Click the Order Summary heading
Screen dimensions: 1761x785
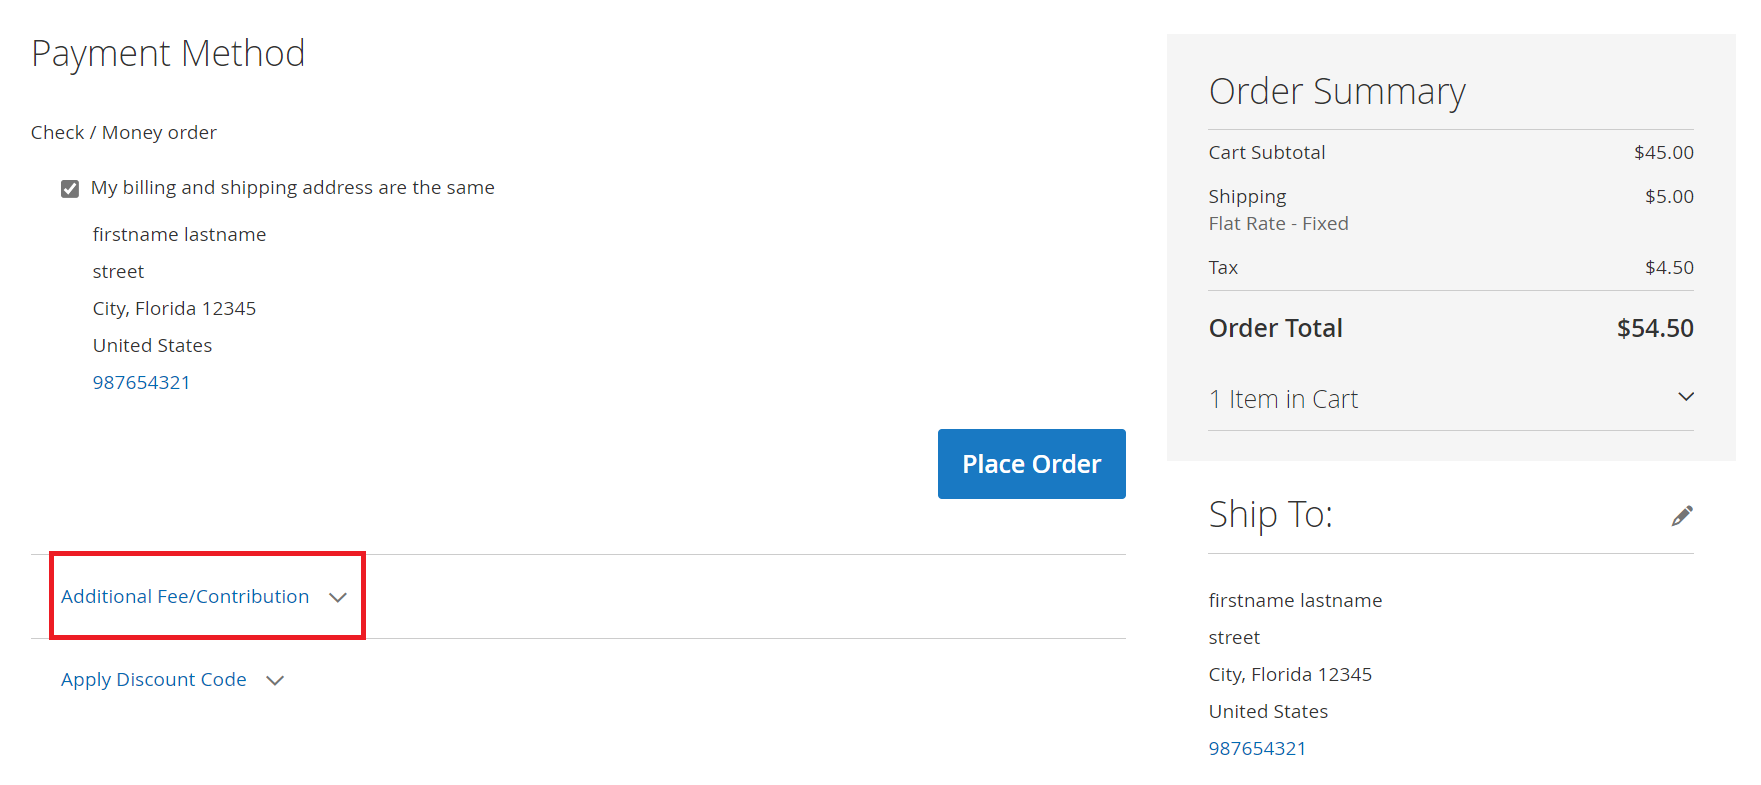(1336, 92)
